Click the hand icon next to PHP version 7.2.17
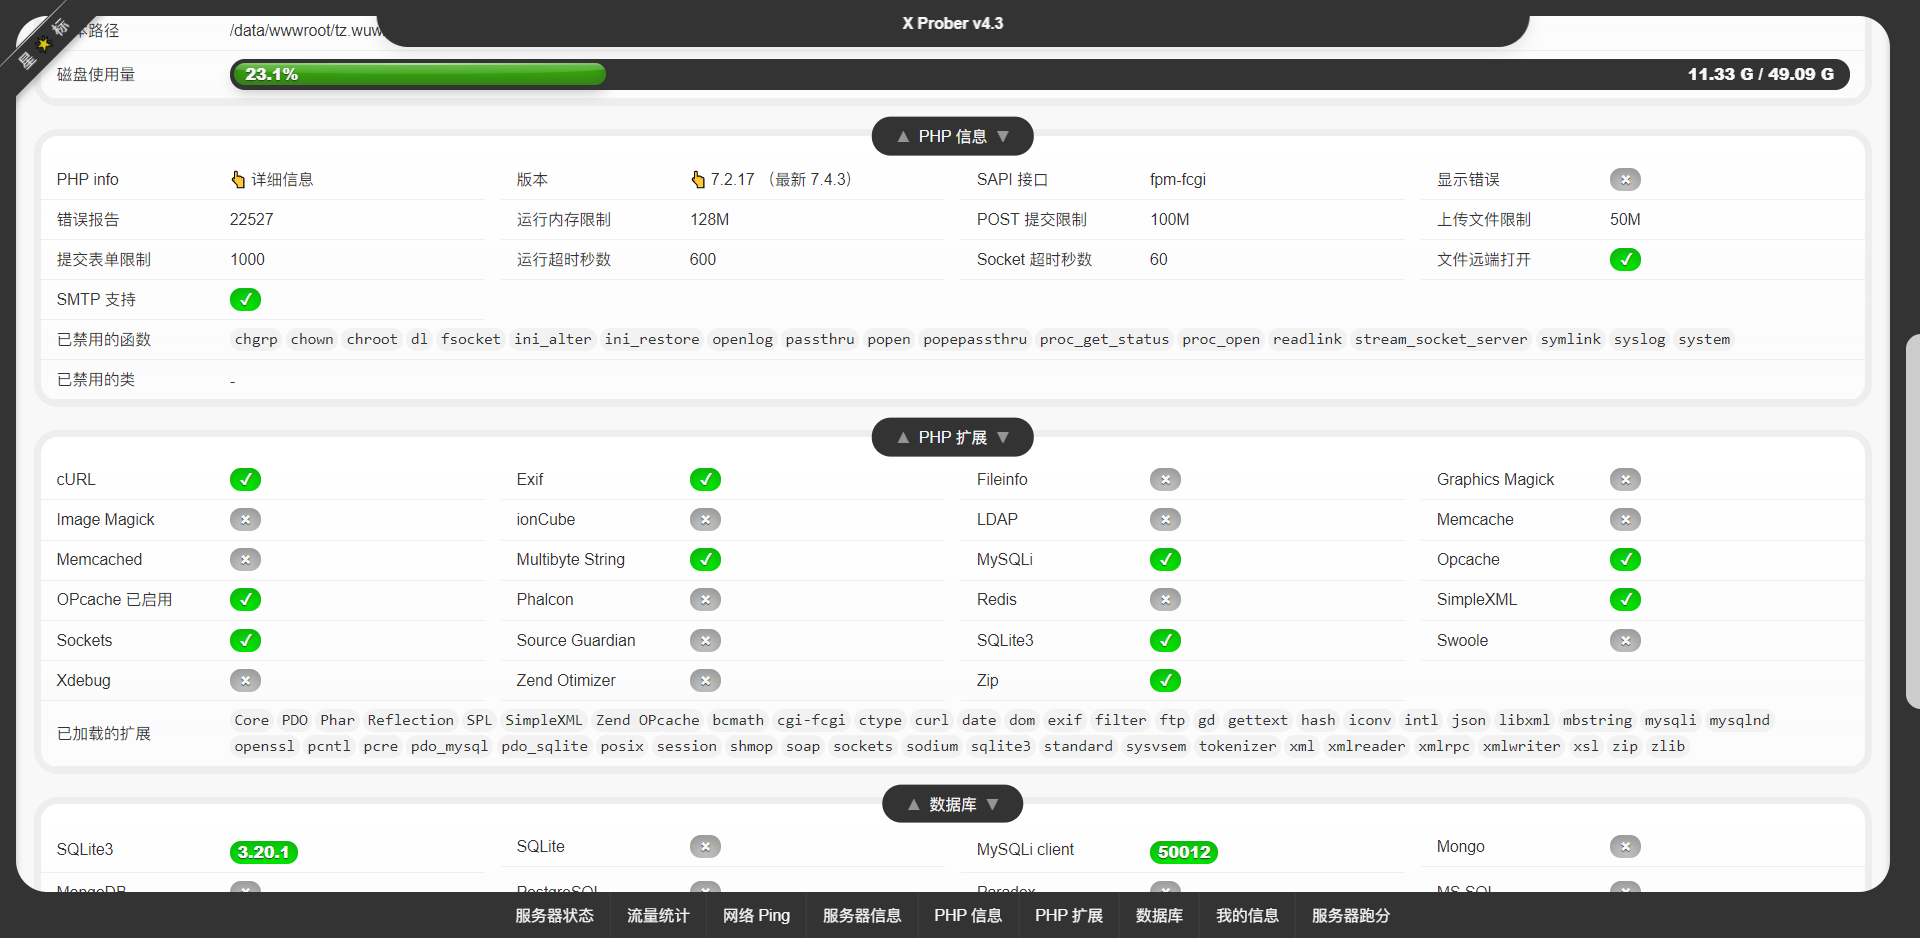This screenshot has width=1920, height=938. click(x=698, y=179)
